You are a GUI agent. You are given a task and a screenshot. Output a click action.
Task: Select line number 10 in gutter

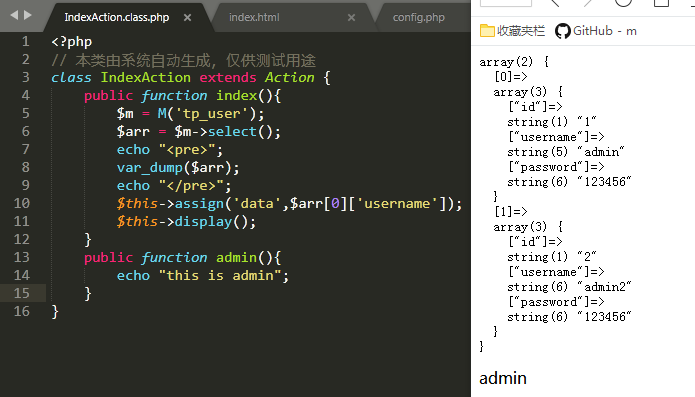22,203
